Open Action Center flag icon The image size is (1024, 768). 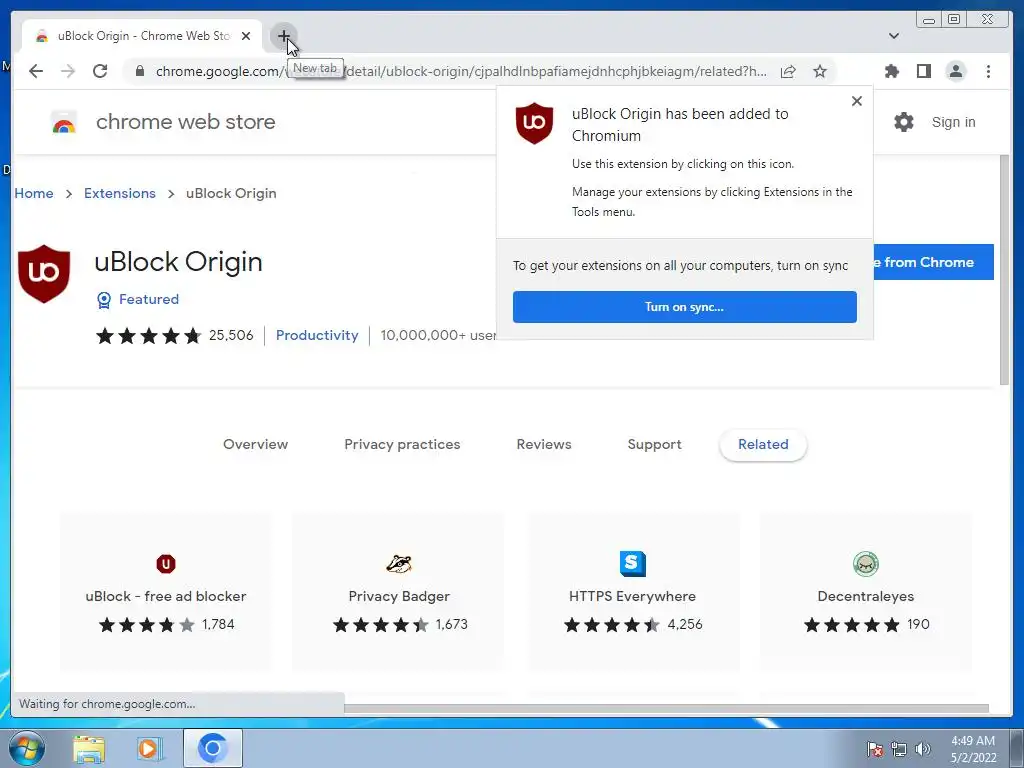pyautogui.click(x=874, y=748)
